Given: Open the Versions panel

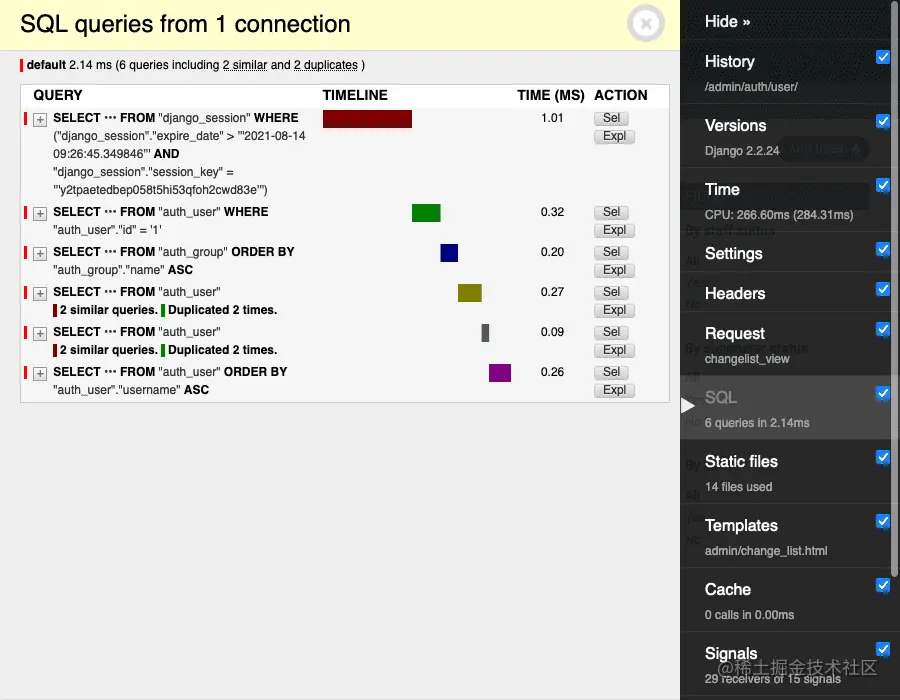Looking at the screenshot, I should (x=735, y=126).
